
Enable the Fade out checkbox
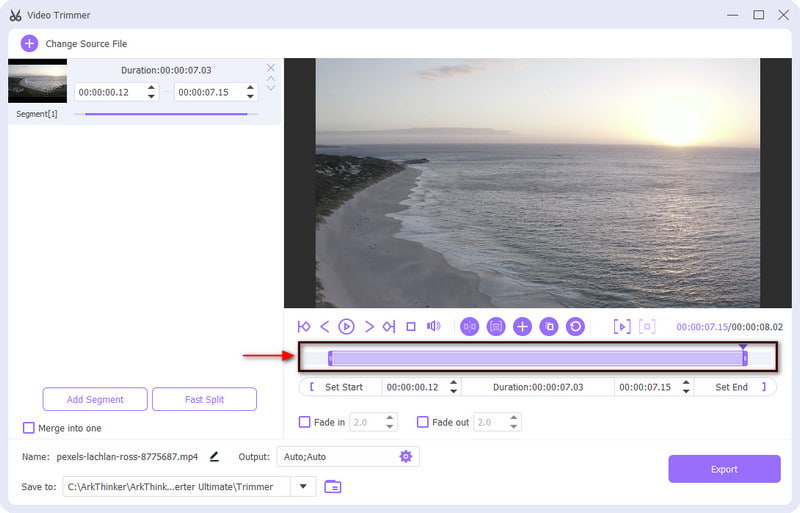(422, 422)
